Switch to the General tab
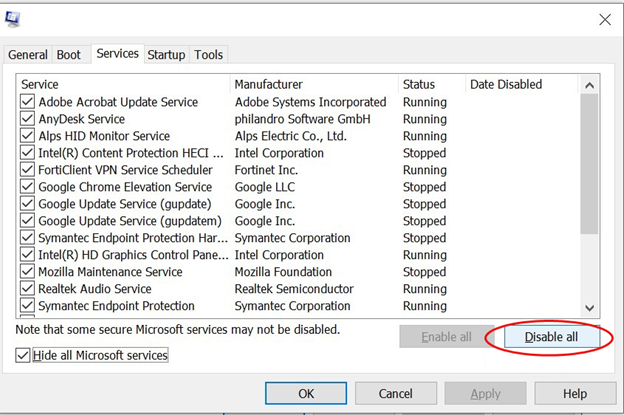624x415 pixels. (27, 55)
